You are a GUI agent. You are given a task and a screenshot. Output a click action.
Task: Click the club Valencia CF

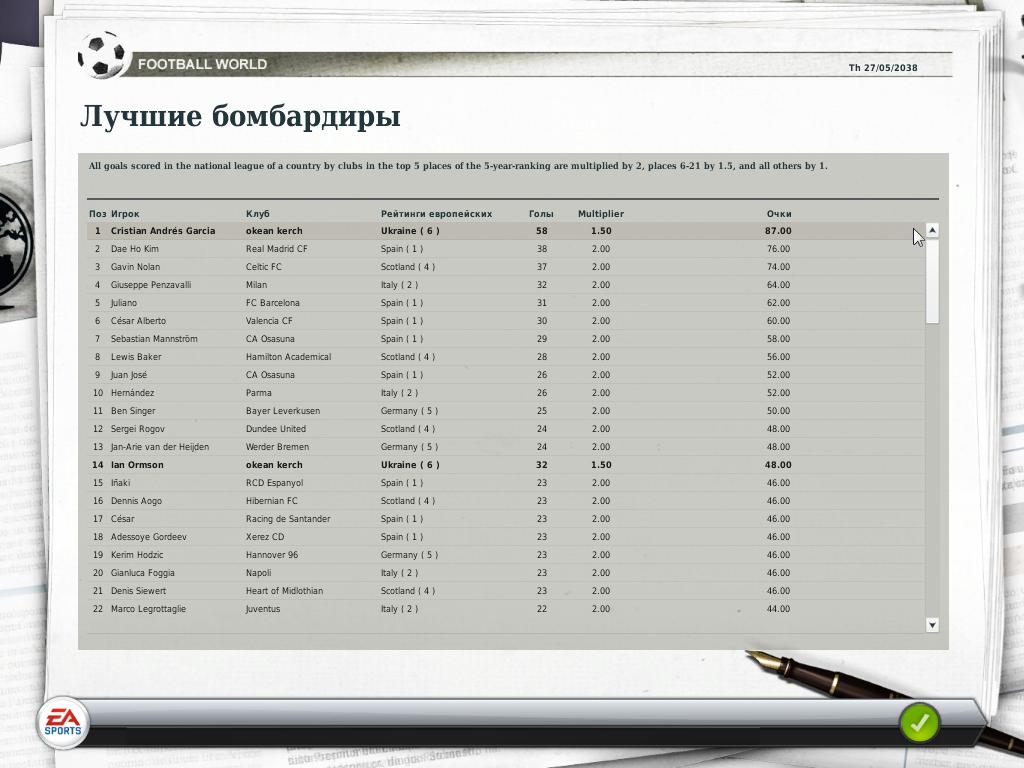(269, 321)
